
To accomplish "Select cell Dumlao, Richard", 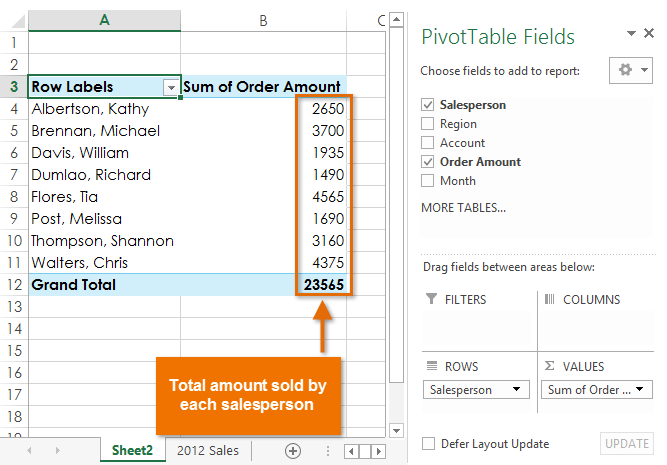I will [104, 175].
